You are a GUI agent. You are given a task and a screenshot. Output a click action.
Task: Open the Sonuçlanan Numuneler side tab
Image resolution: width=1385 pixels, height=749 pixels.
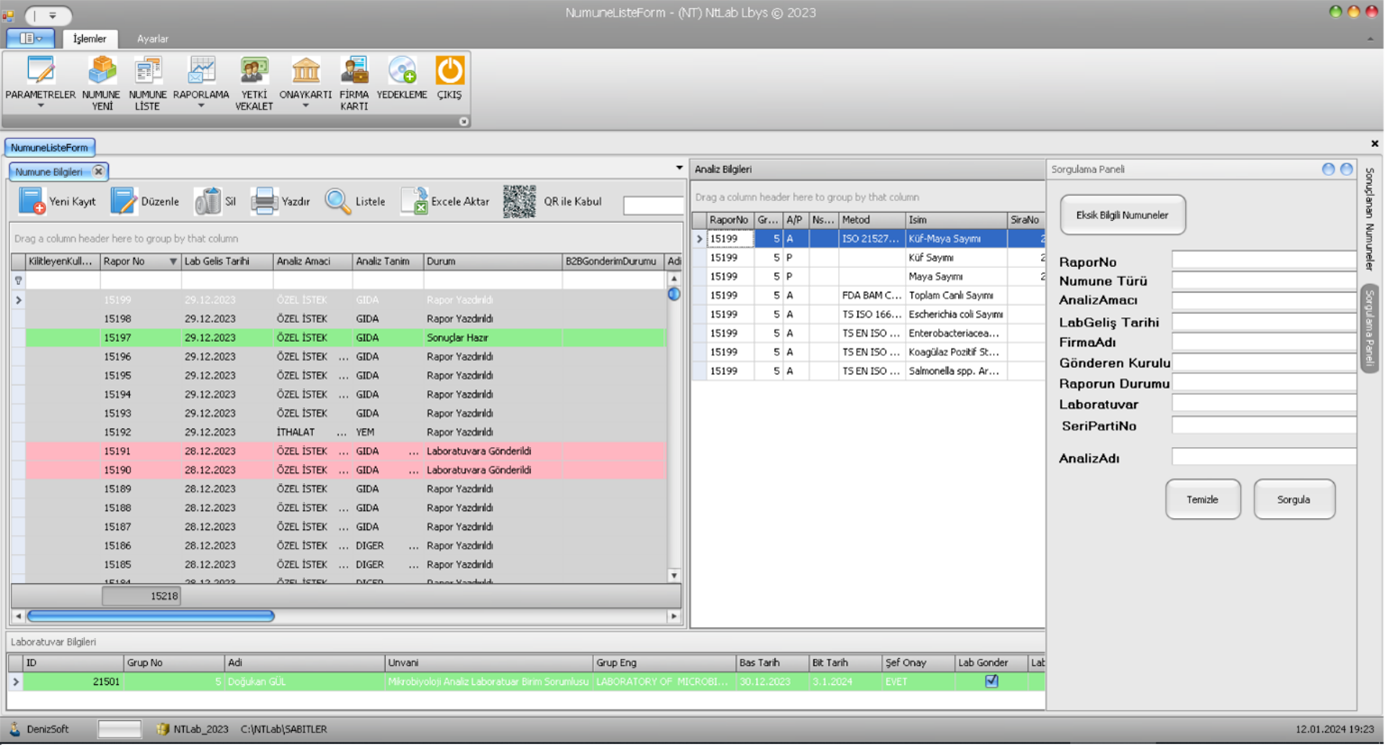click(1369, 219)
